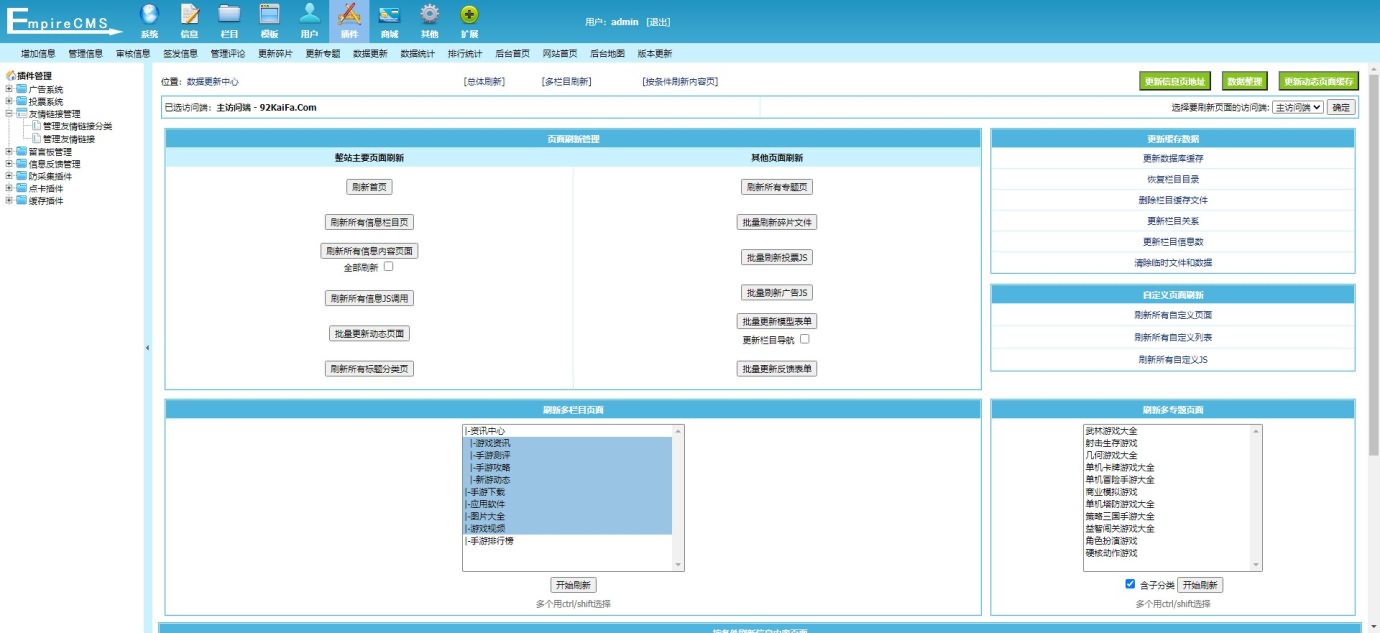Viewport: 1380px width, 633px height.
Task: Click 开始刷新 under the column list
Action: (x=573, y=585)
